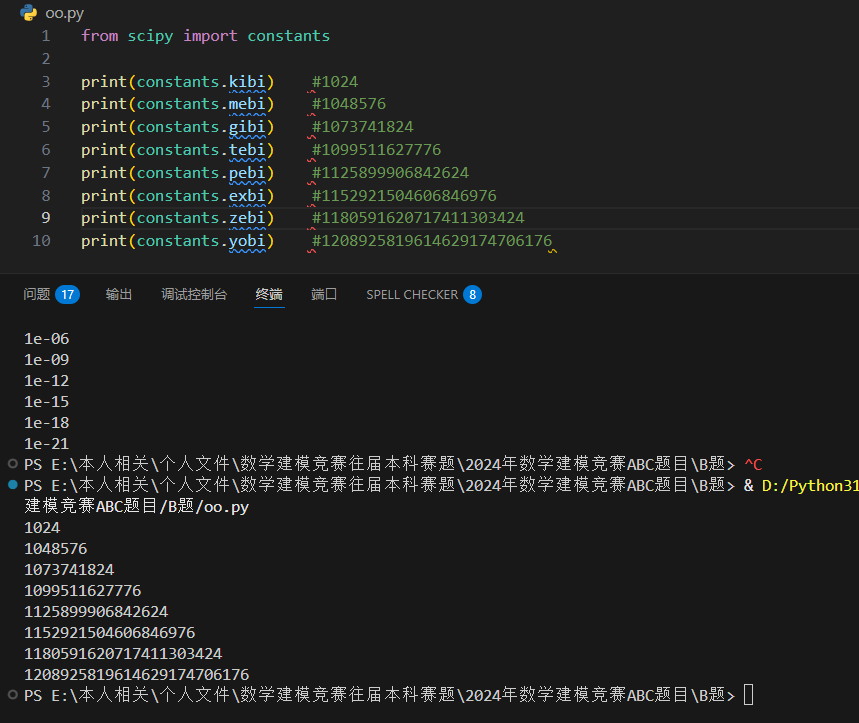The width and height of the screenshot is (859, 723).
Task: Click 'zebi' in the line 9 code
Action: click(247, 218)
